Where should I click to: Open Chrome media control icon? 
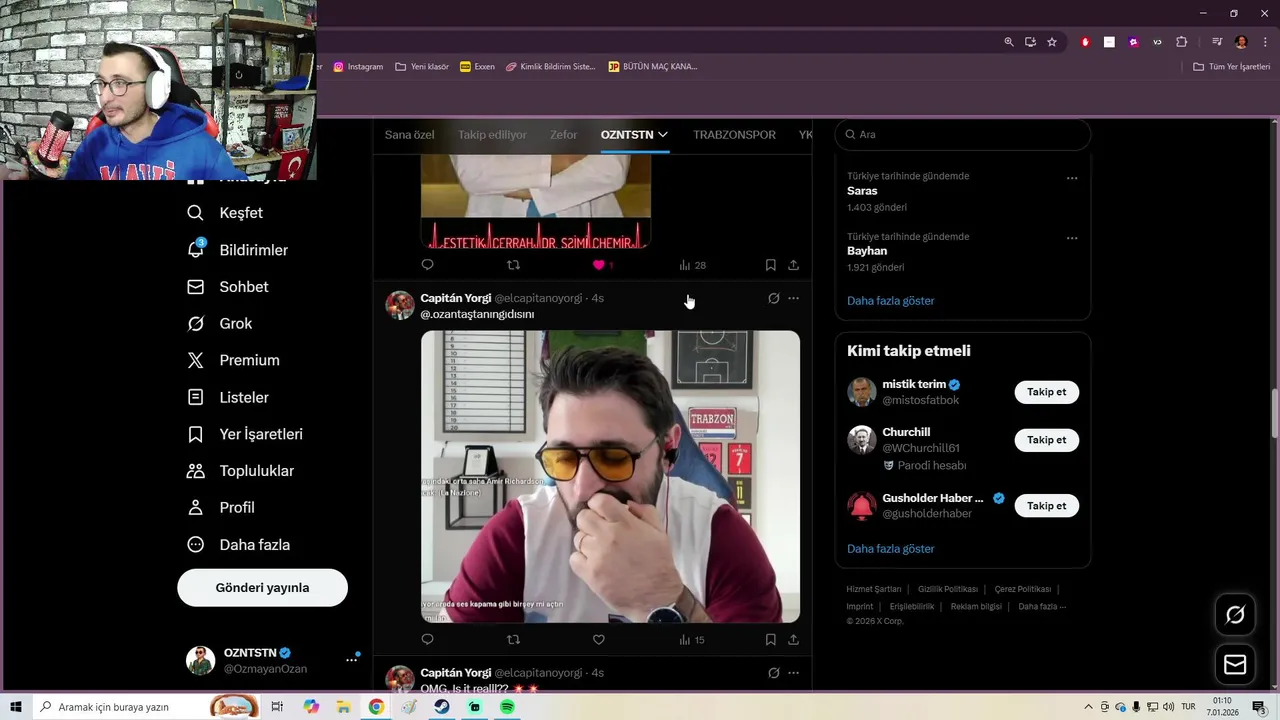pos(1217,42)
